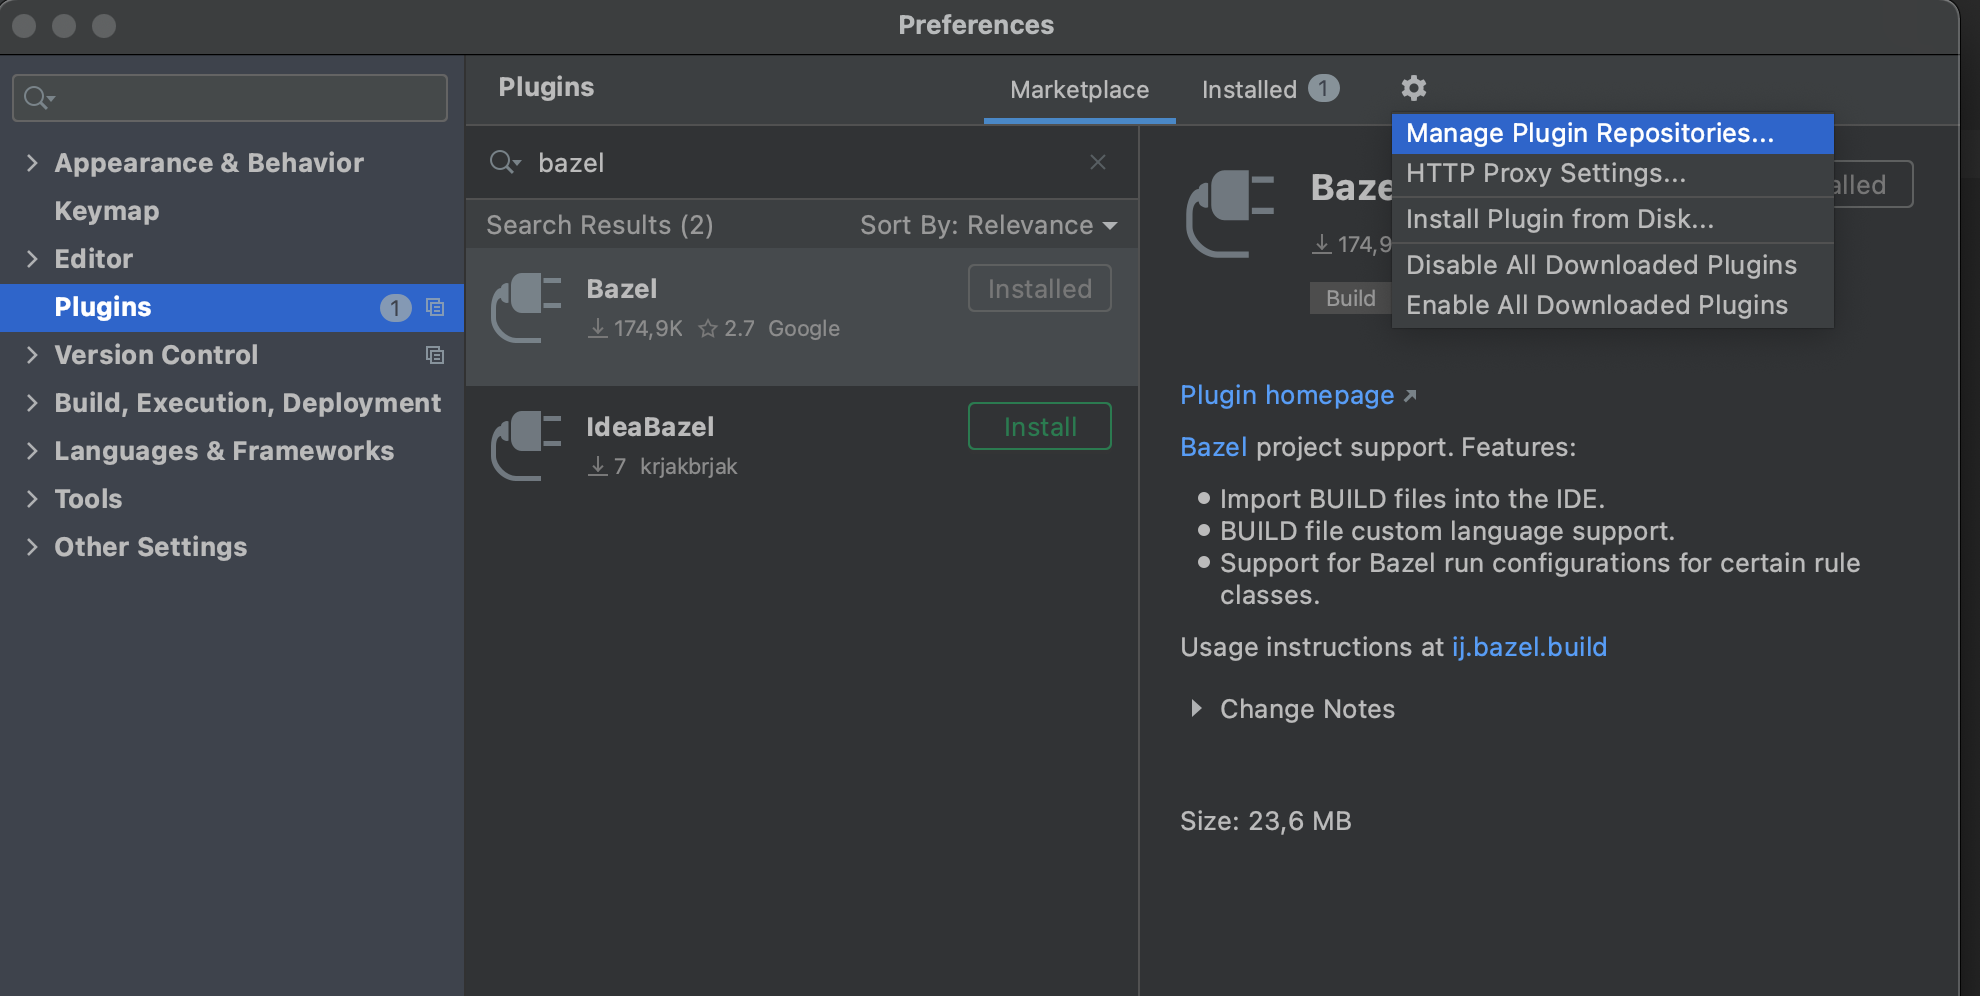Select Plugins in the settings tree
The height and width of the screenshot is (996, 1980).
click(232, 307)
